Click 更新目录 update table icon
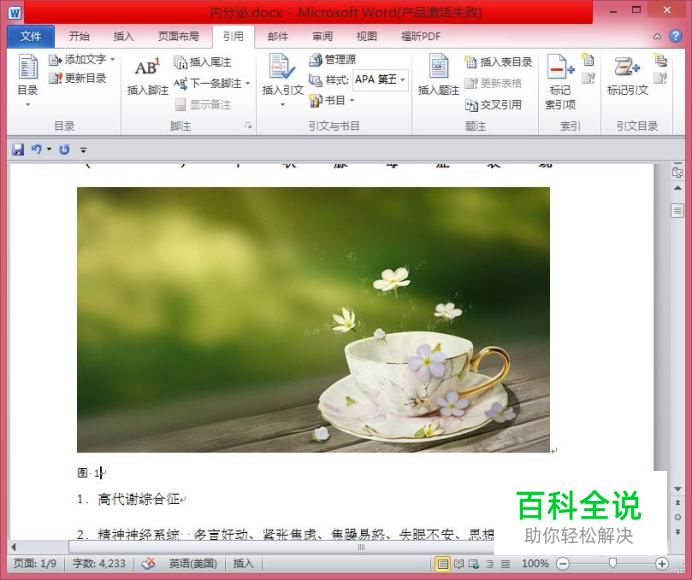The height and width of the screenshot is (580, 692). [56, 79]
